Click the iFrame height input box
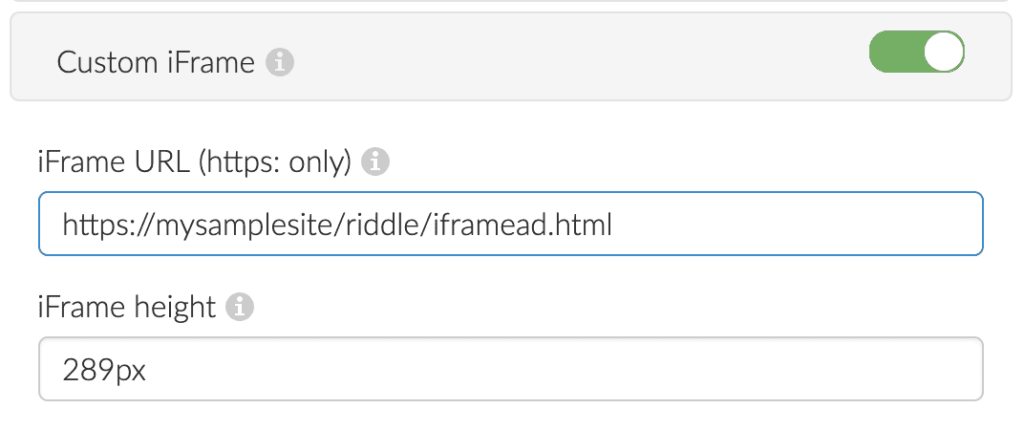Viewport: 1024px width, 430px height. [511, 369]
